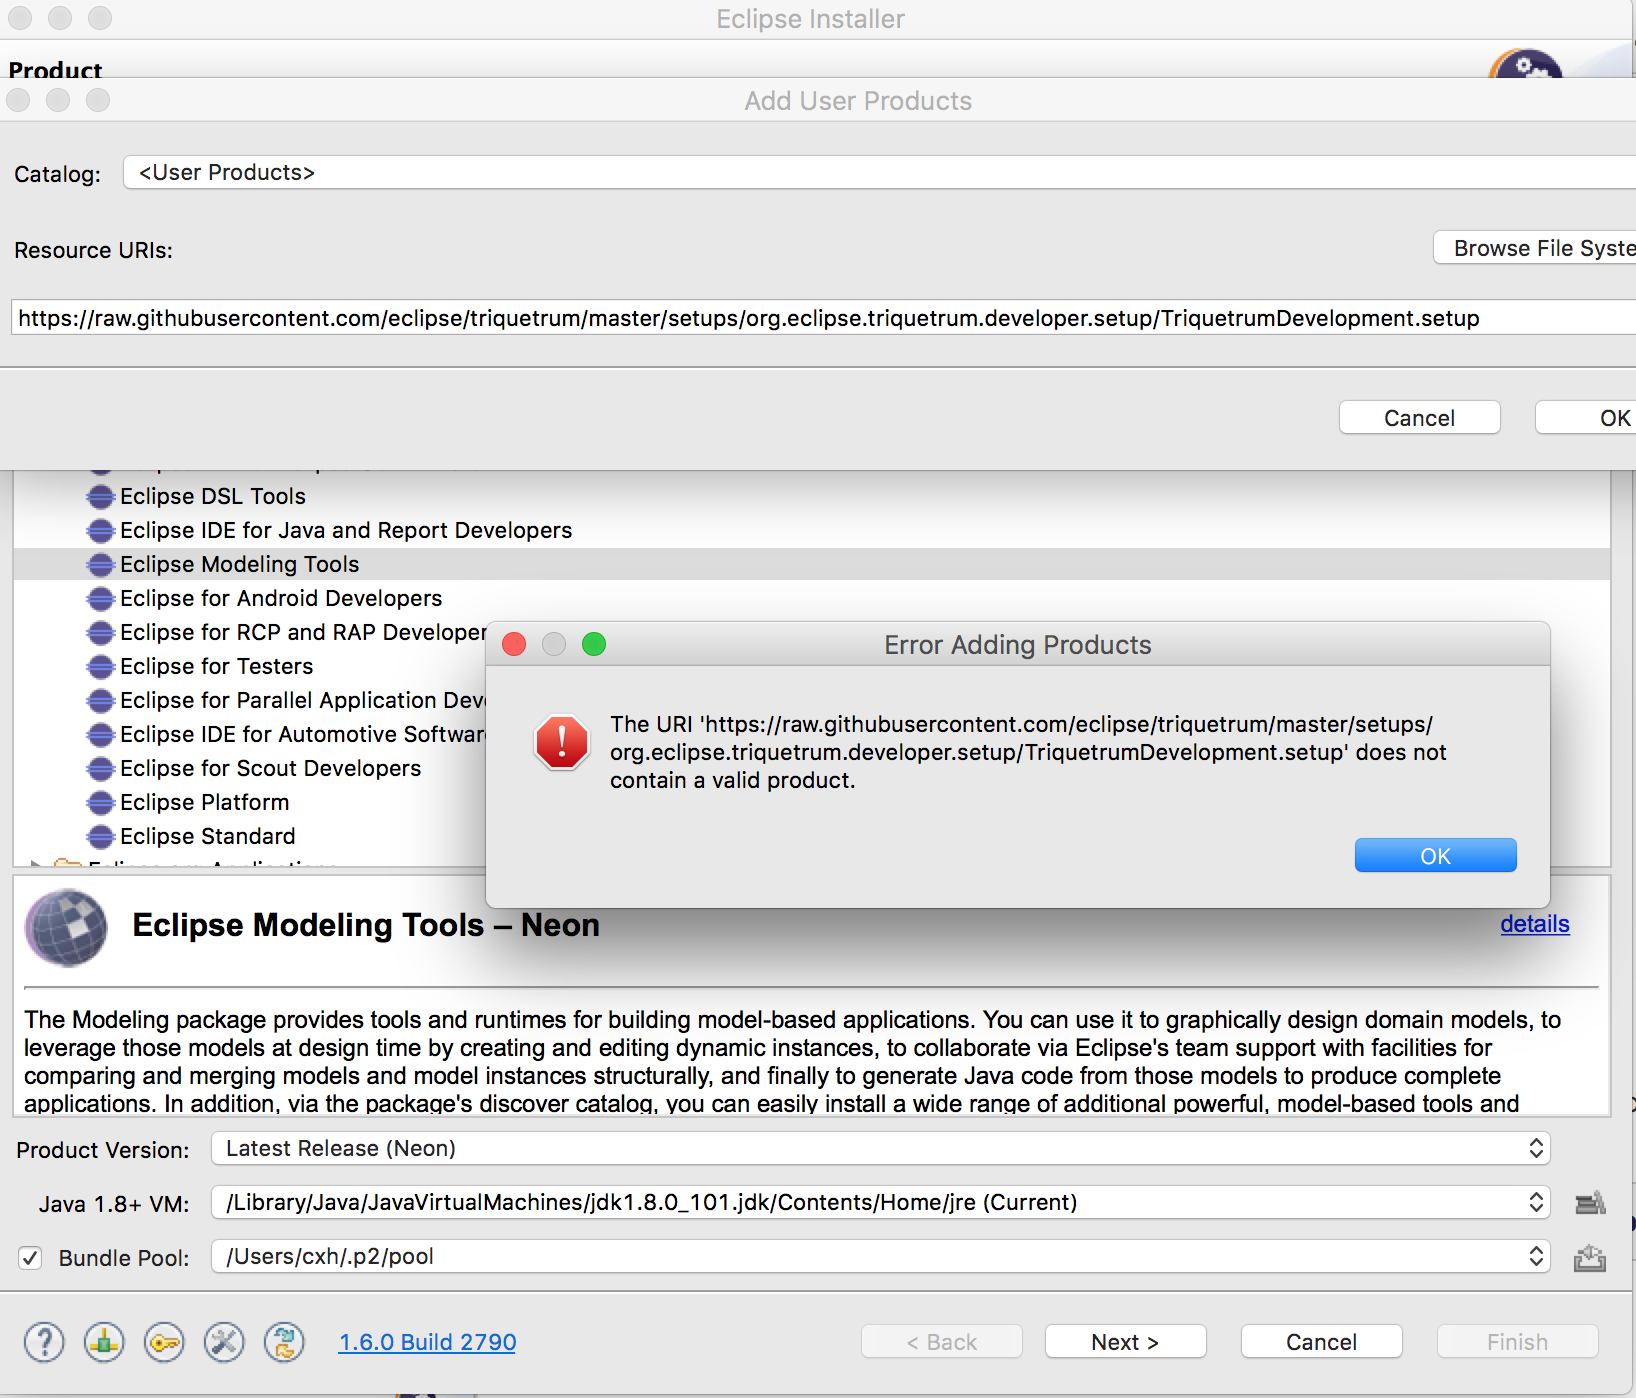The image size is (1636, 1398).
Task: Open the details link for Modeling Tools
Action: (1534, 924)
